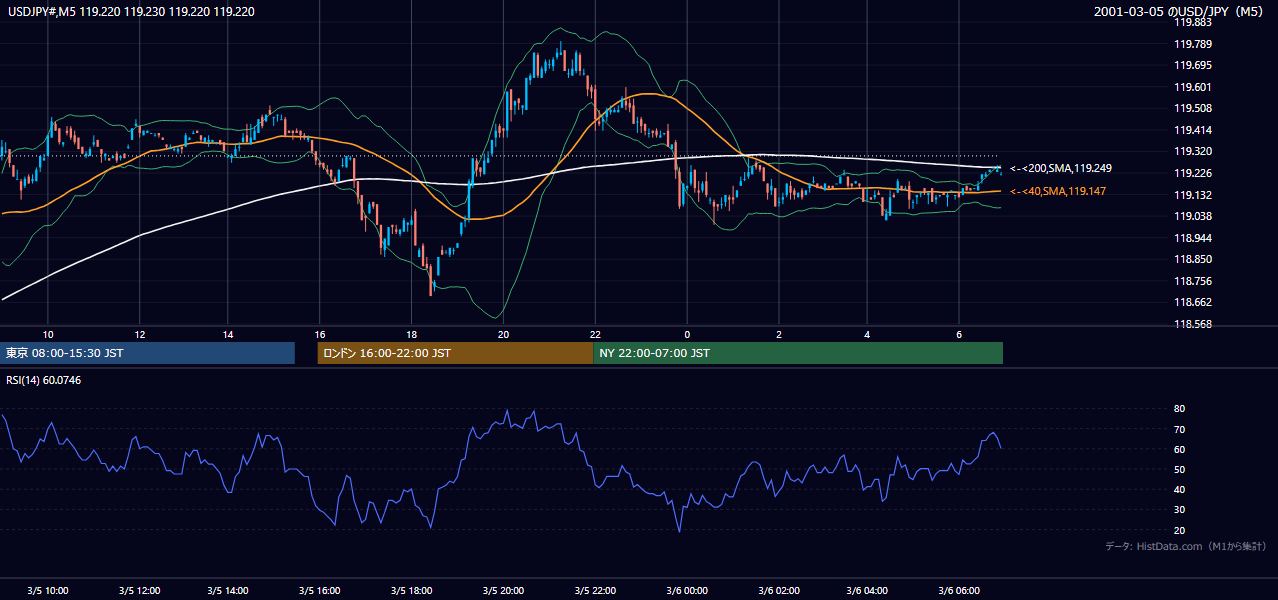Click price axis value 119.601
Viewport: 1278px width, 600px height.
click(1192, 87)
